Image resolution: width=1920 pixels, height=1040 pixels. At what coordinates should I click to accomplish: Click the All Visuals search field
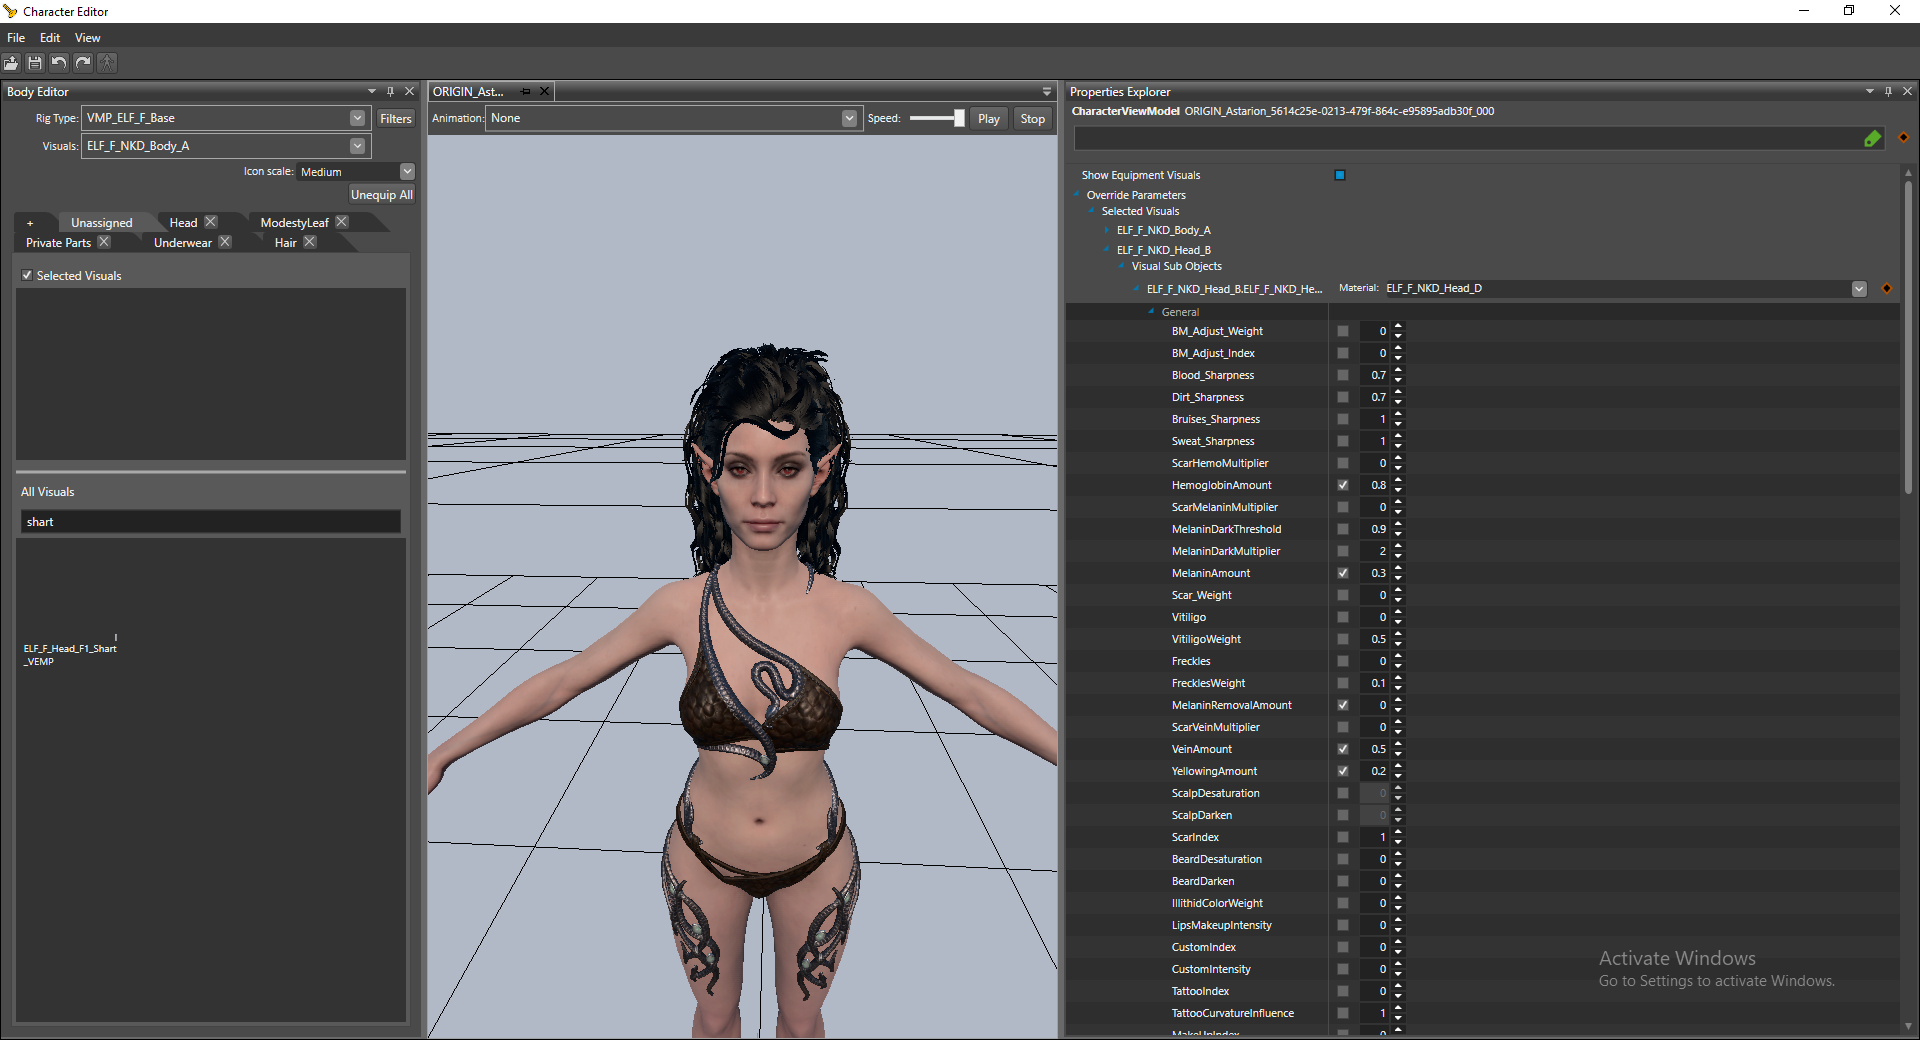(210, 522)
